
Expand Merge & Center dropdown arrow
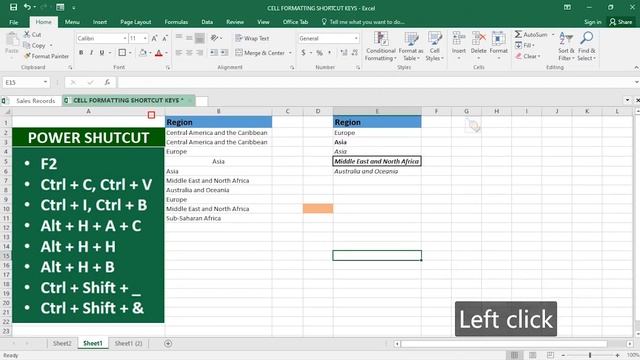(x=290, y=53)
